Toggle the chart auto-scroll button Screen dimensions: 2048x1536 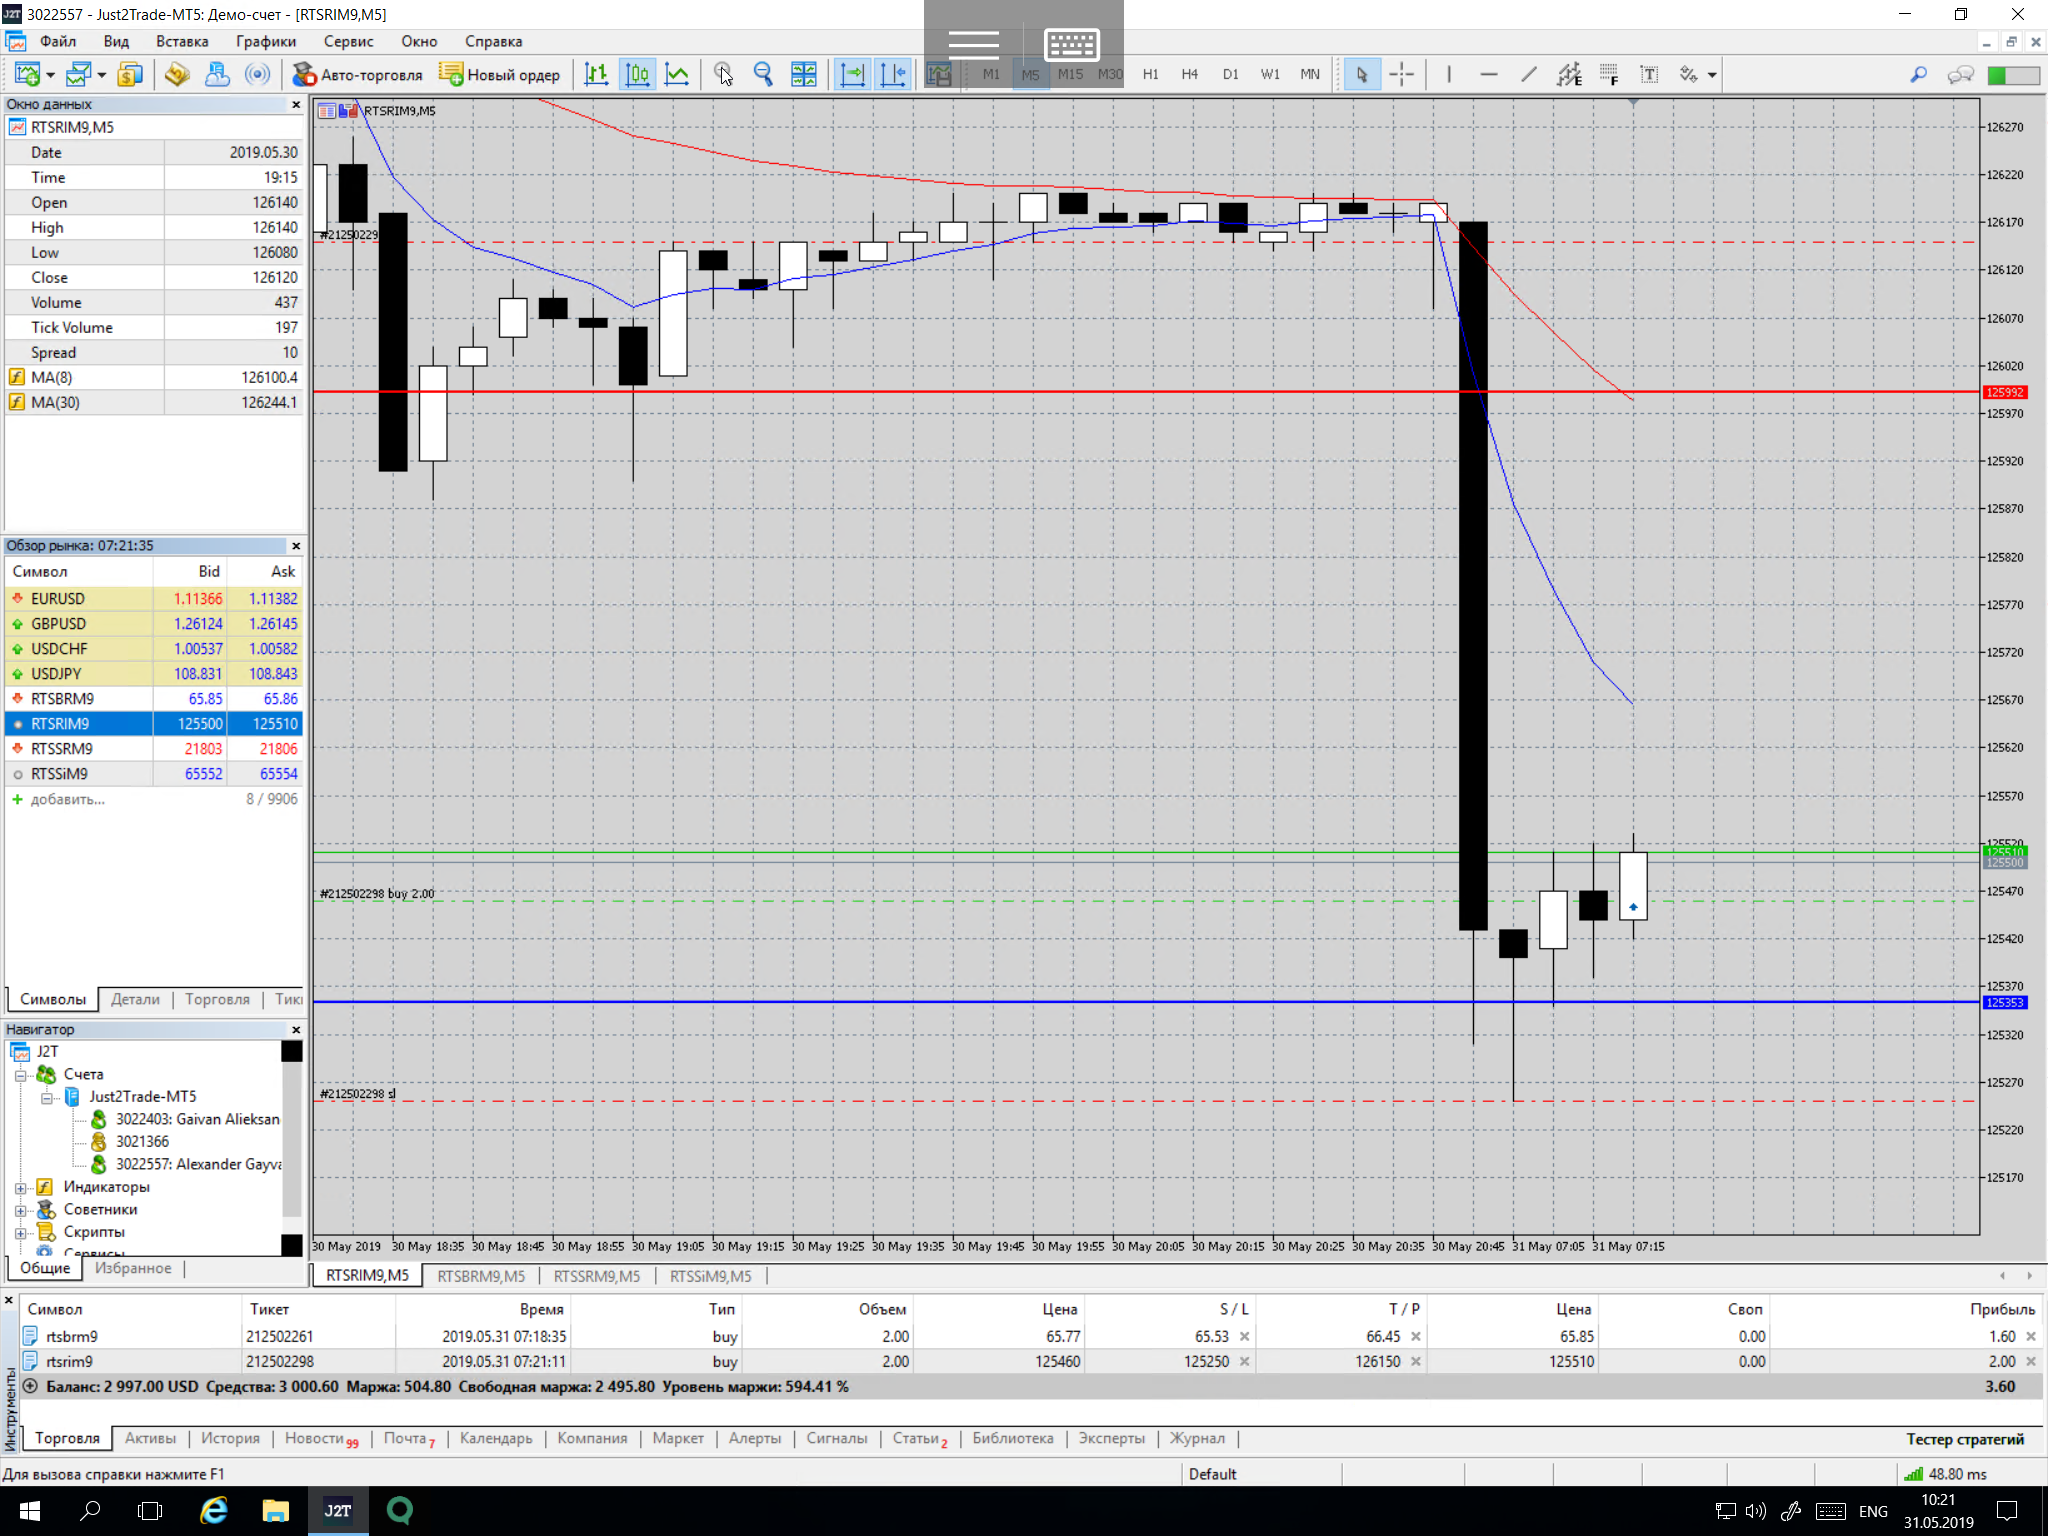coord(852,74)
